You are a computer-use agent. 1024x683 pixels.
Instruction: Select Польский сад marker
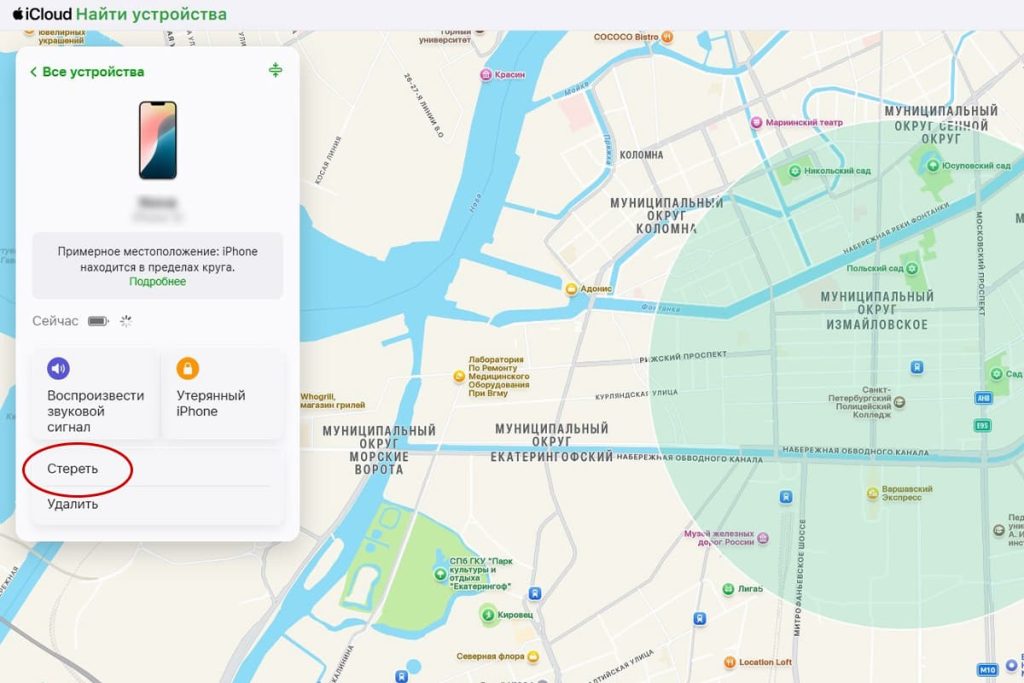[912, 268]
